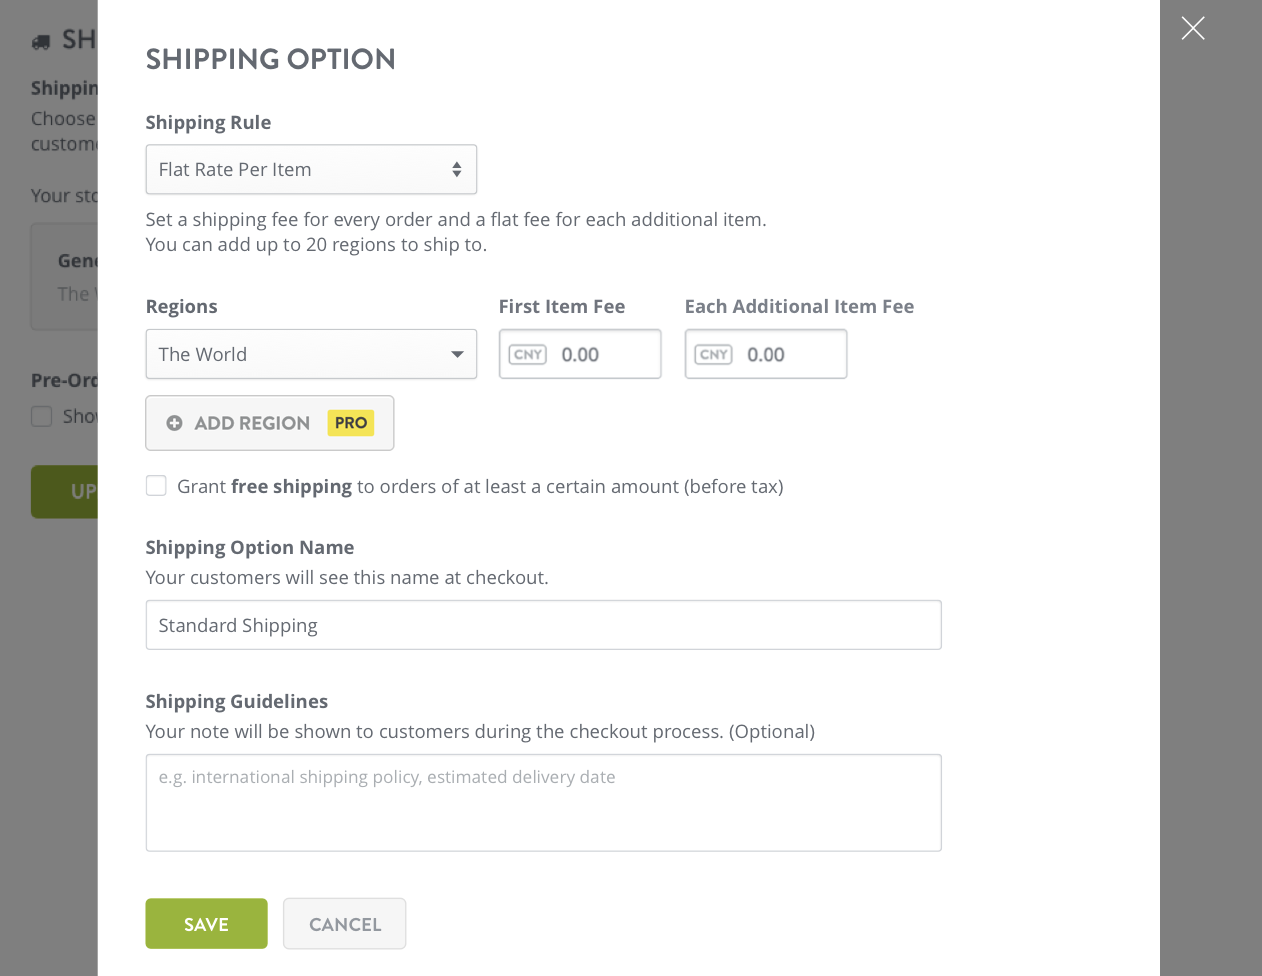This screenshot has width=1262, height=976.
Task: Click the green Update button behind dialog
Action: coord(65,492)
